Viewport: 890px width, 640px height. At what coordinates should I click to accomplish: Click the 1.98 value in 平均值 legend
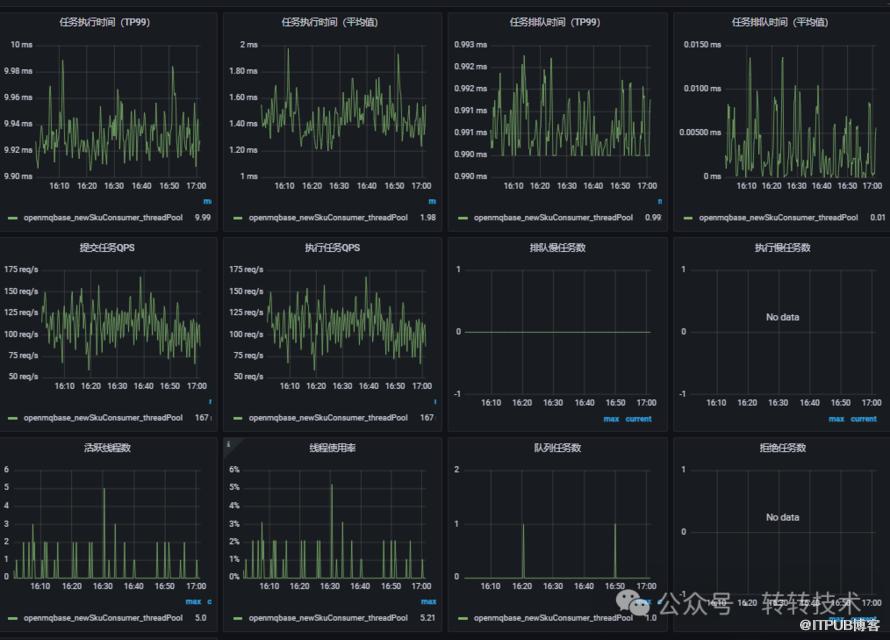(x=428, y=217)
